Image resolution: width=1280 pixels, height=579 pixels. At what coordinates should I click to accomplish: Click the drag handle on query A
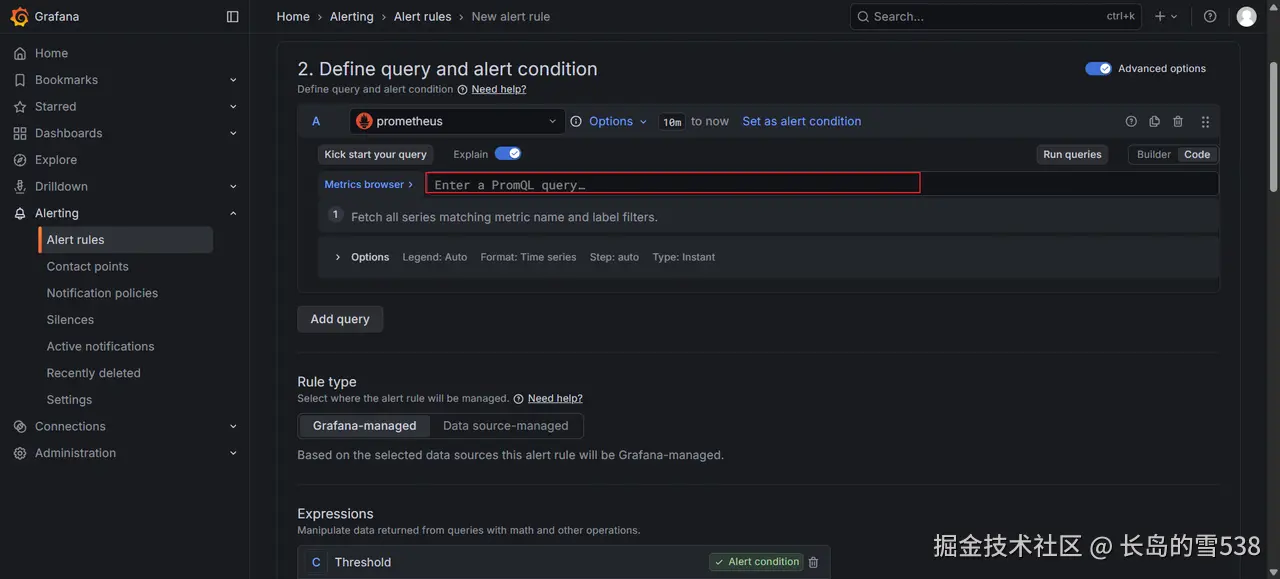(1205, 121)
